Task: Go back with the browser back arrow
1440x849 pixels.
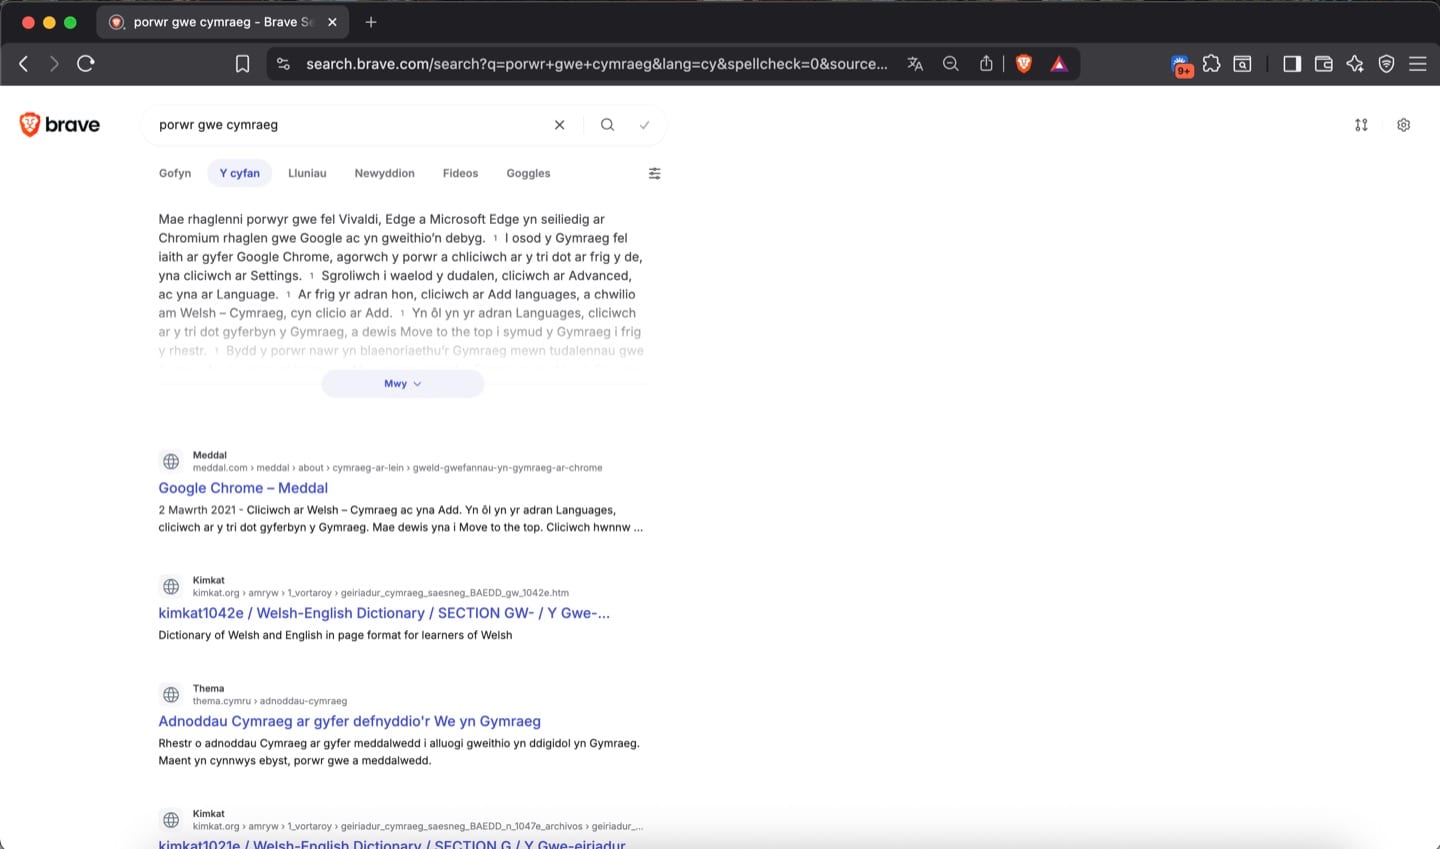Action: (24, 64)
